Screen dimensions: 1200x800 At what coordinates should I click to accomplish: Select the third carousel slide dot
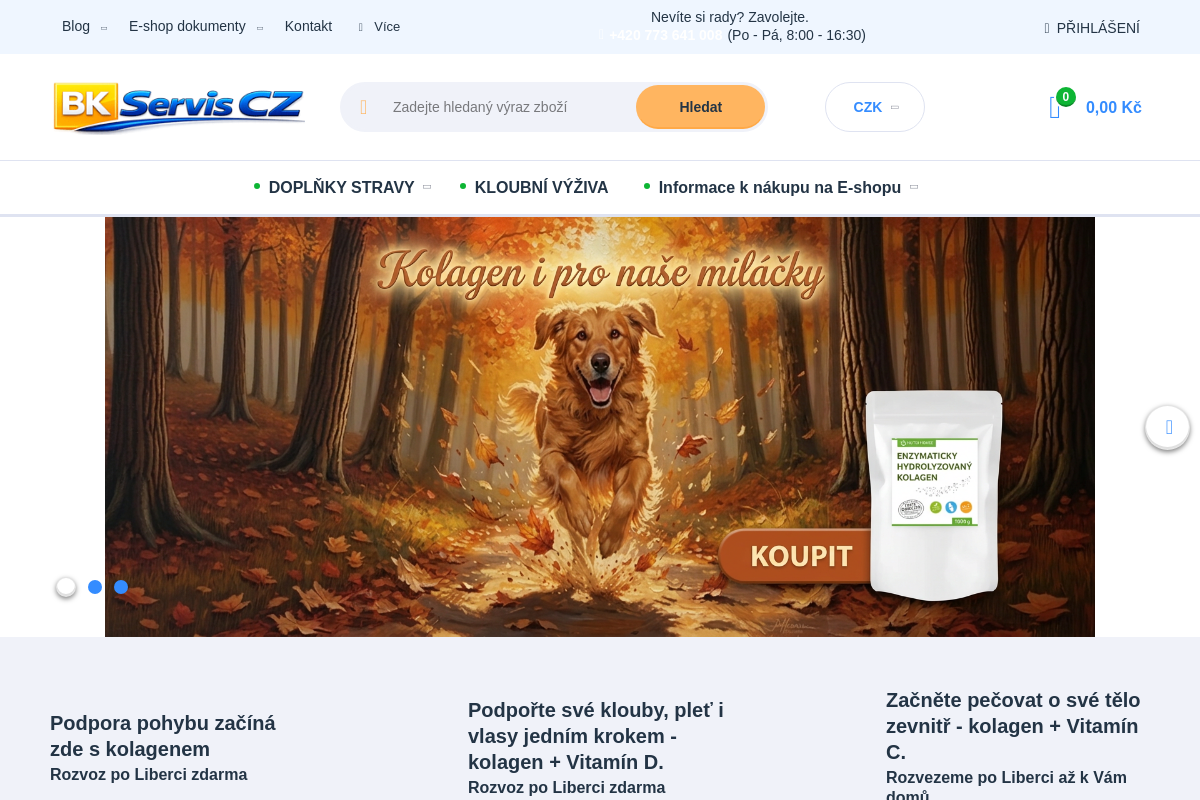point(121,587)
